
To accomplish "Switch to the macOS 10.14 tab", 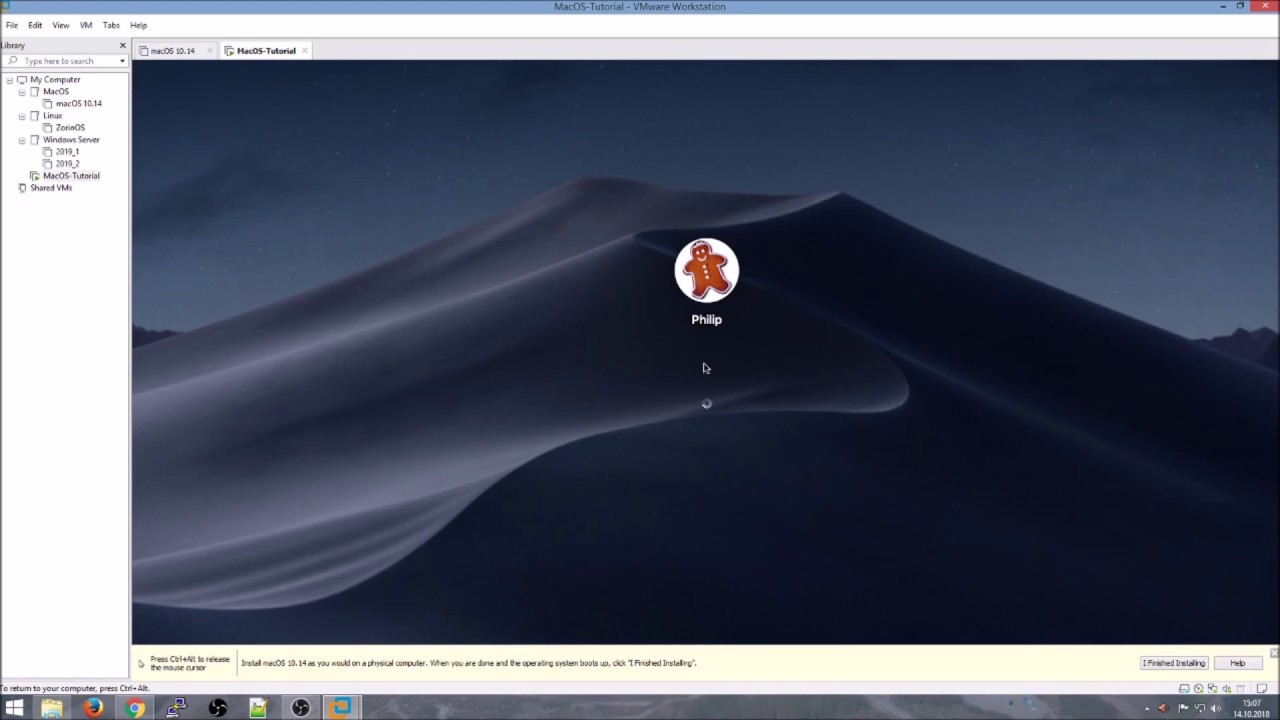I will [x=173, y=51].
